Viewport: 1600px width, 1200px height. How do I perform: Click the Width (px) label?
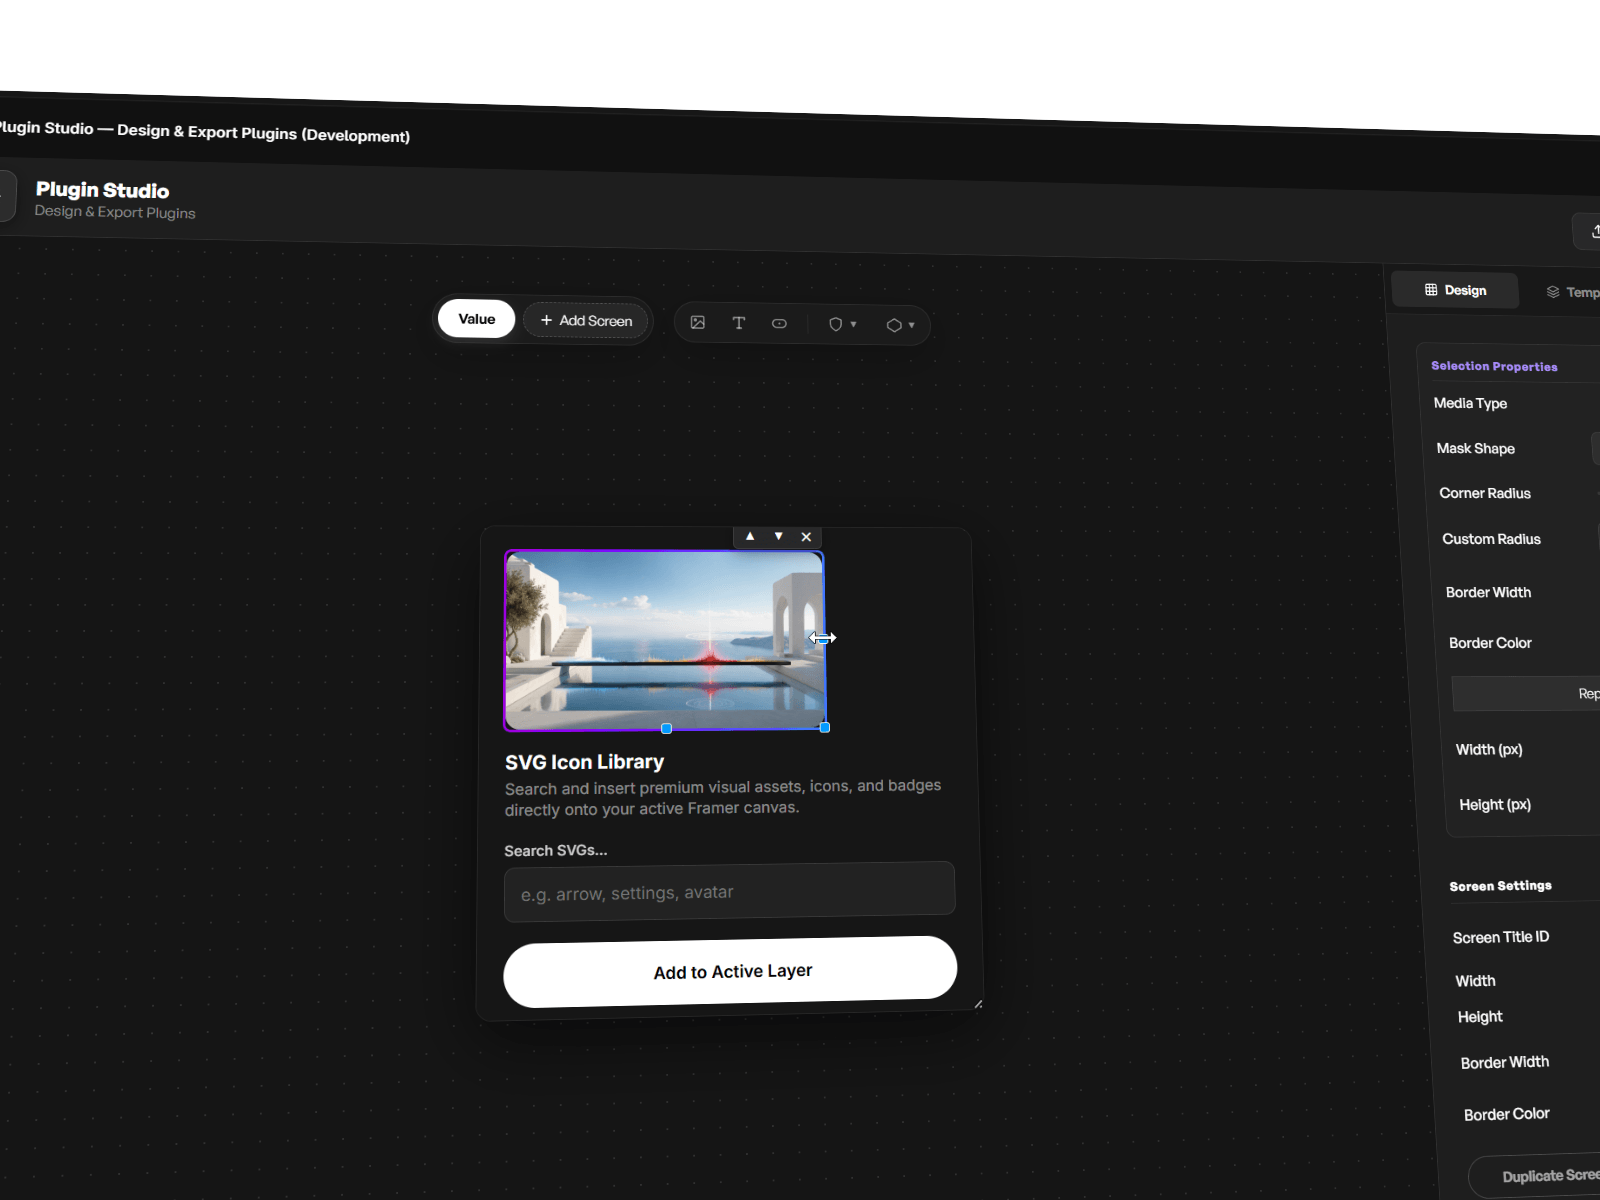point(1489,750)
